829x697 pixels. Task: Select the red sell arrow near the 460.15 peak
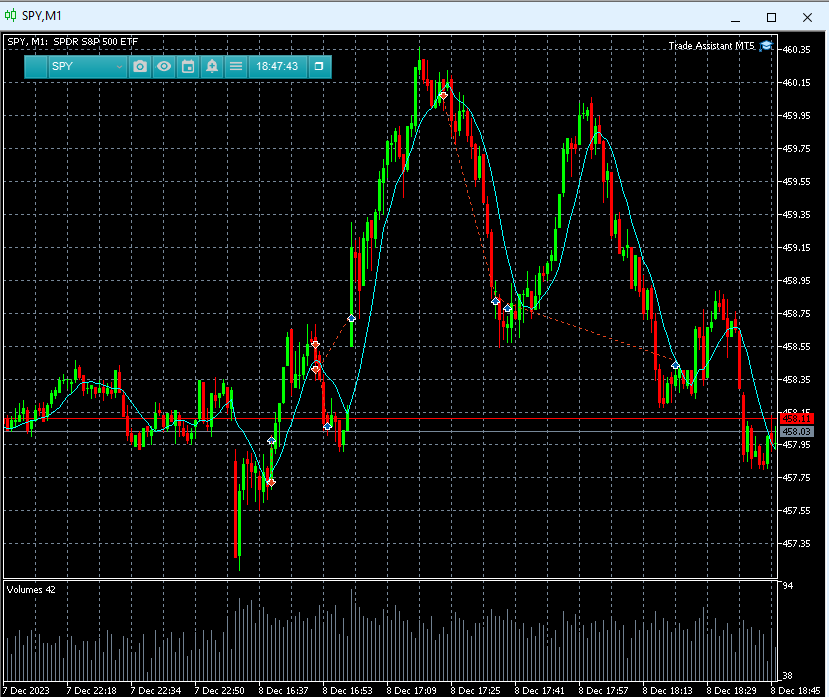tap(443, 95)
